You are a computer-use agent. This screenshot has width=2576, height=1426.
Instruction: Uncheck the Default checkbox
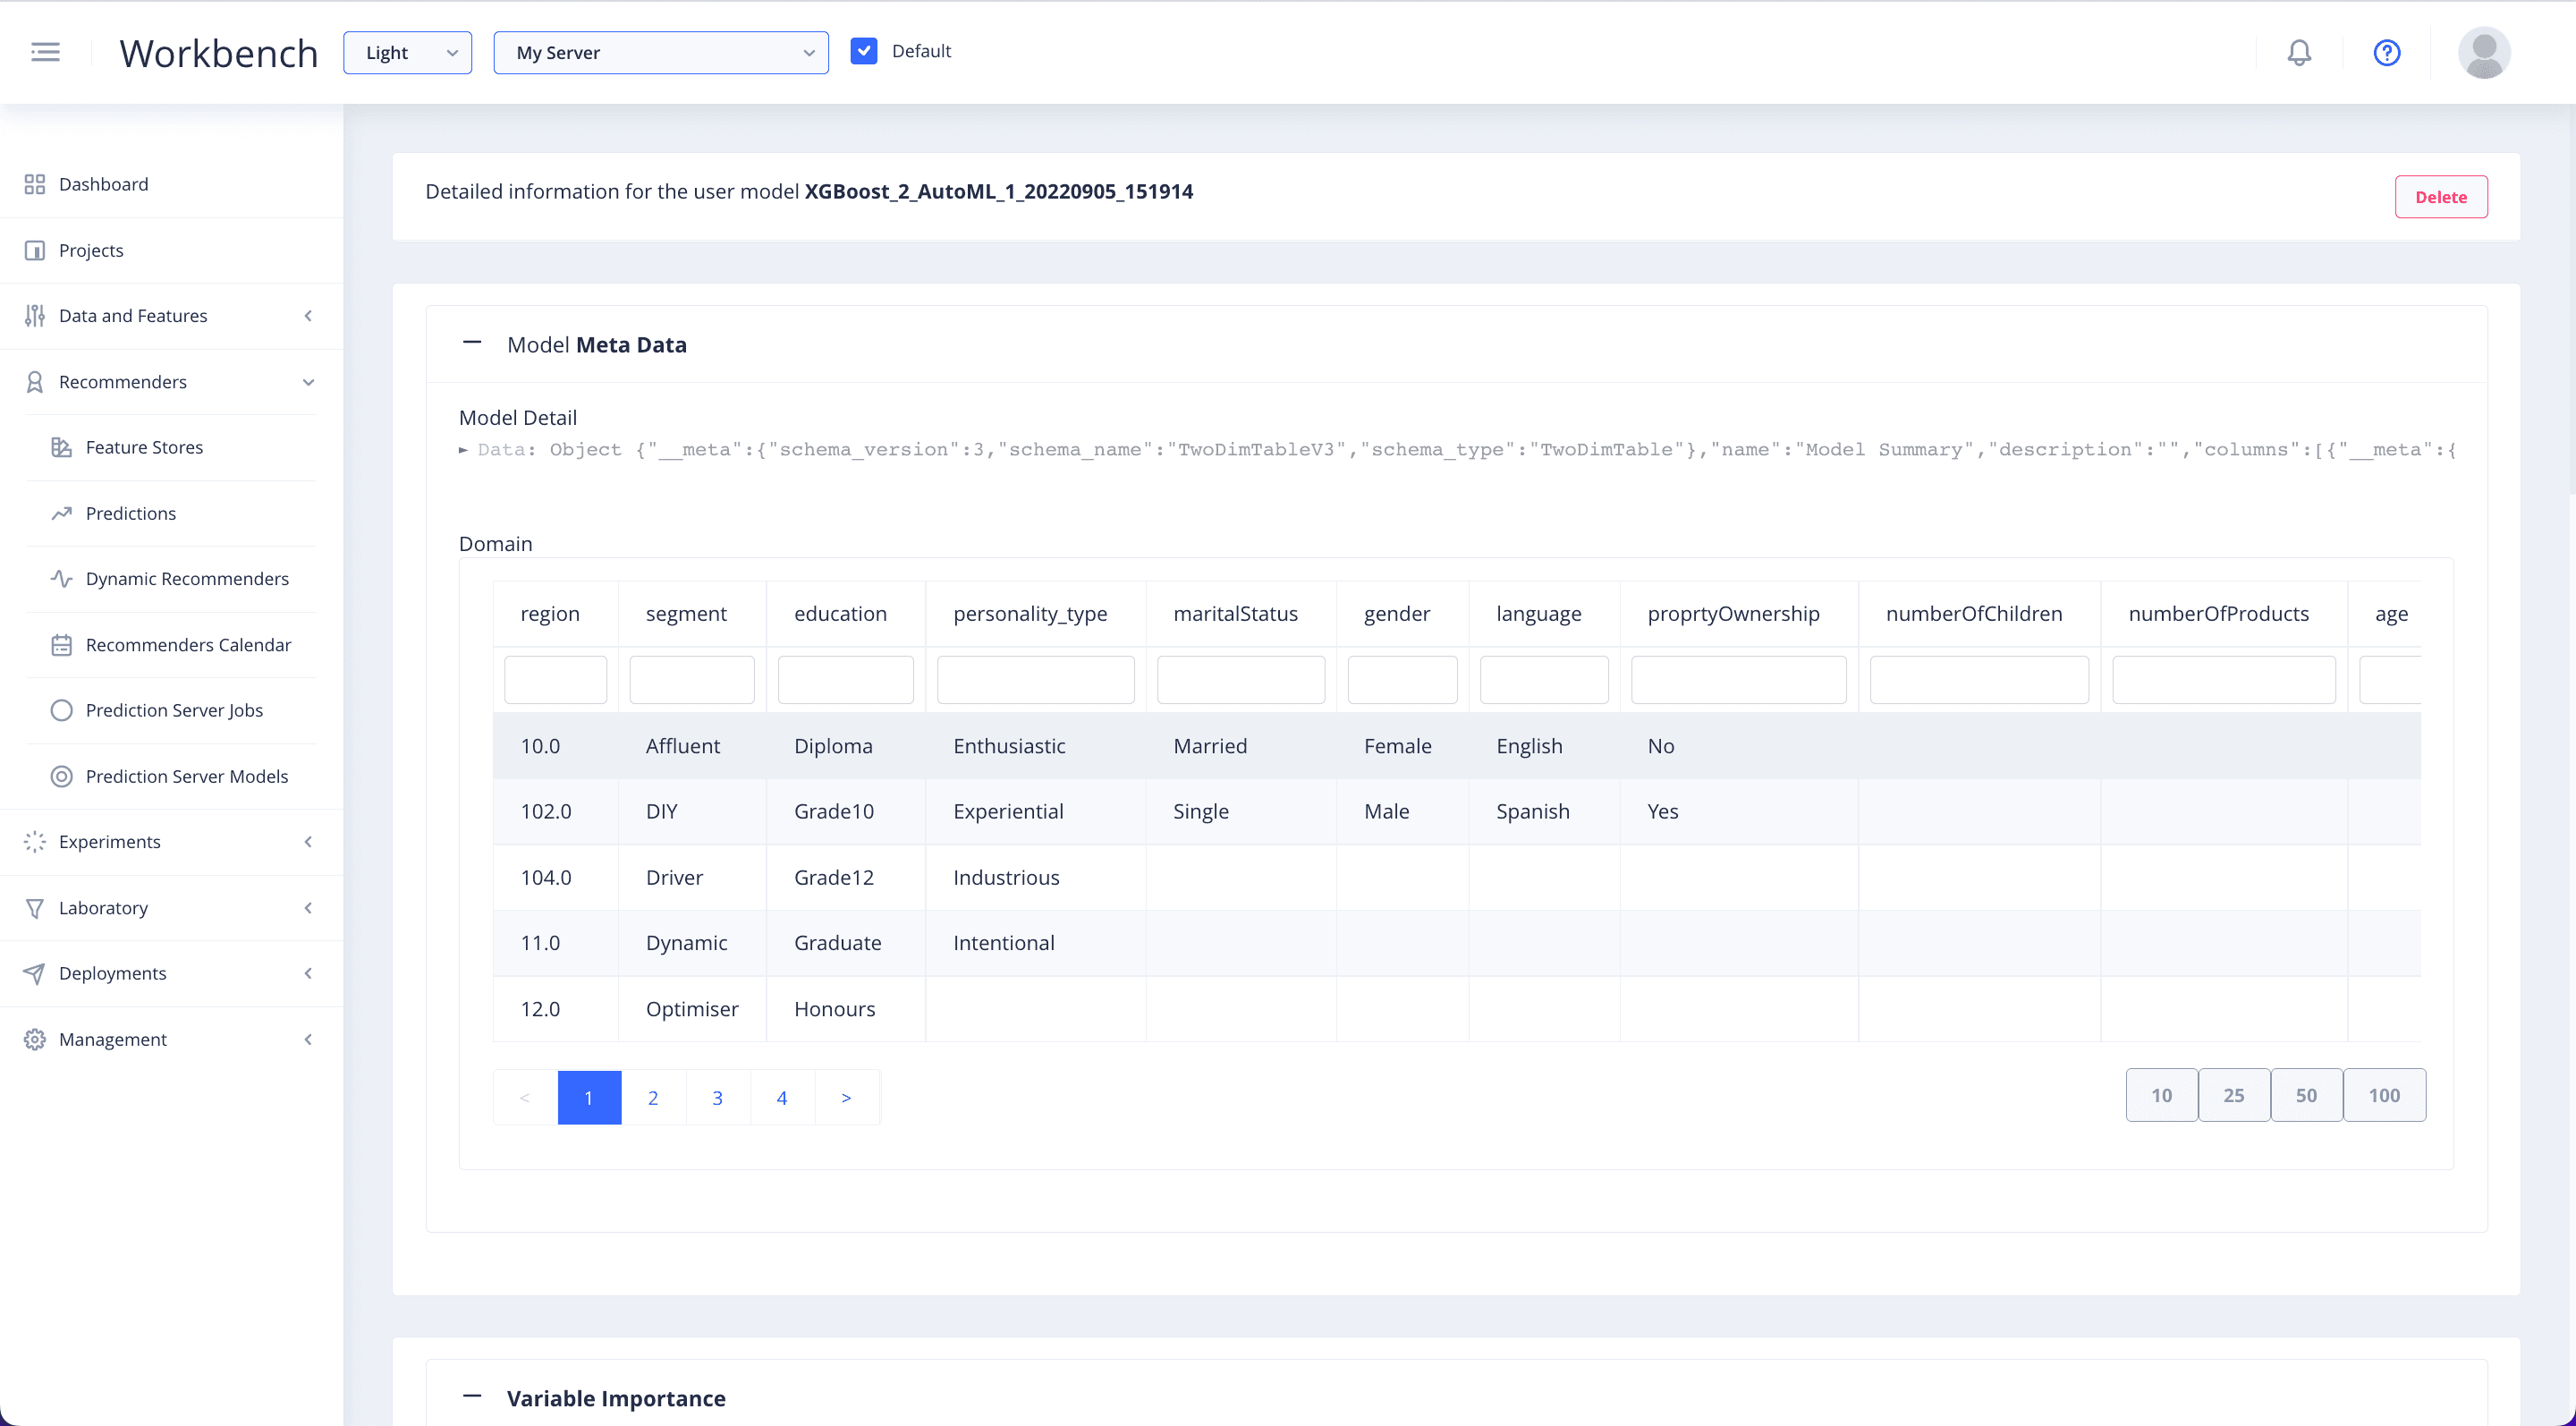click(864, 50)
